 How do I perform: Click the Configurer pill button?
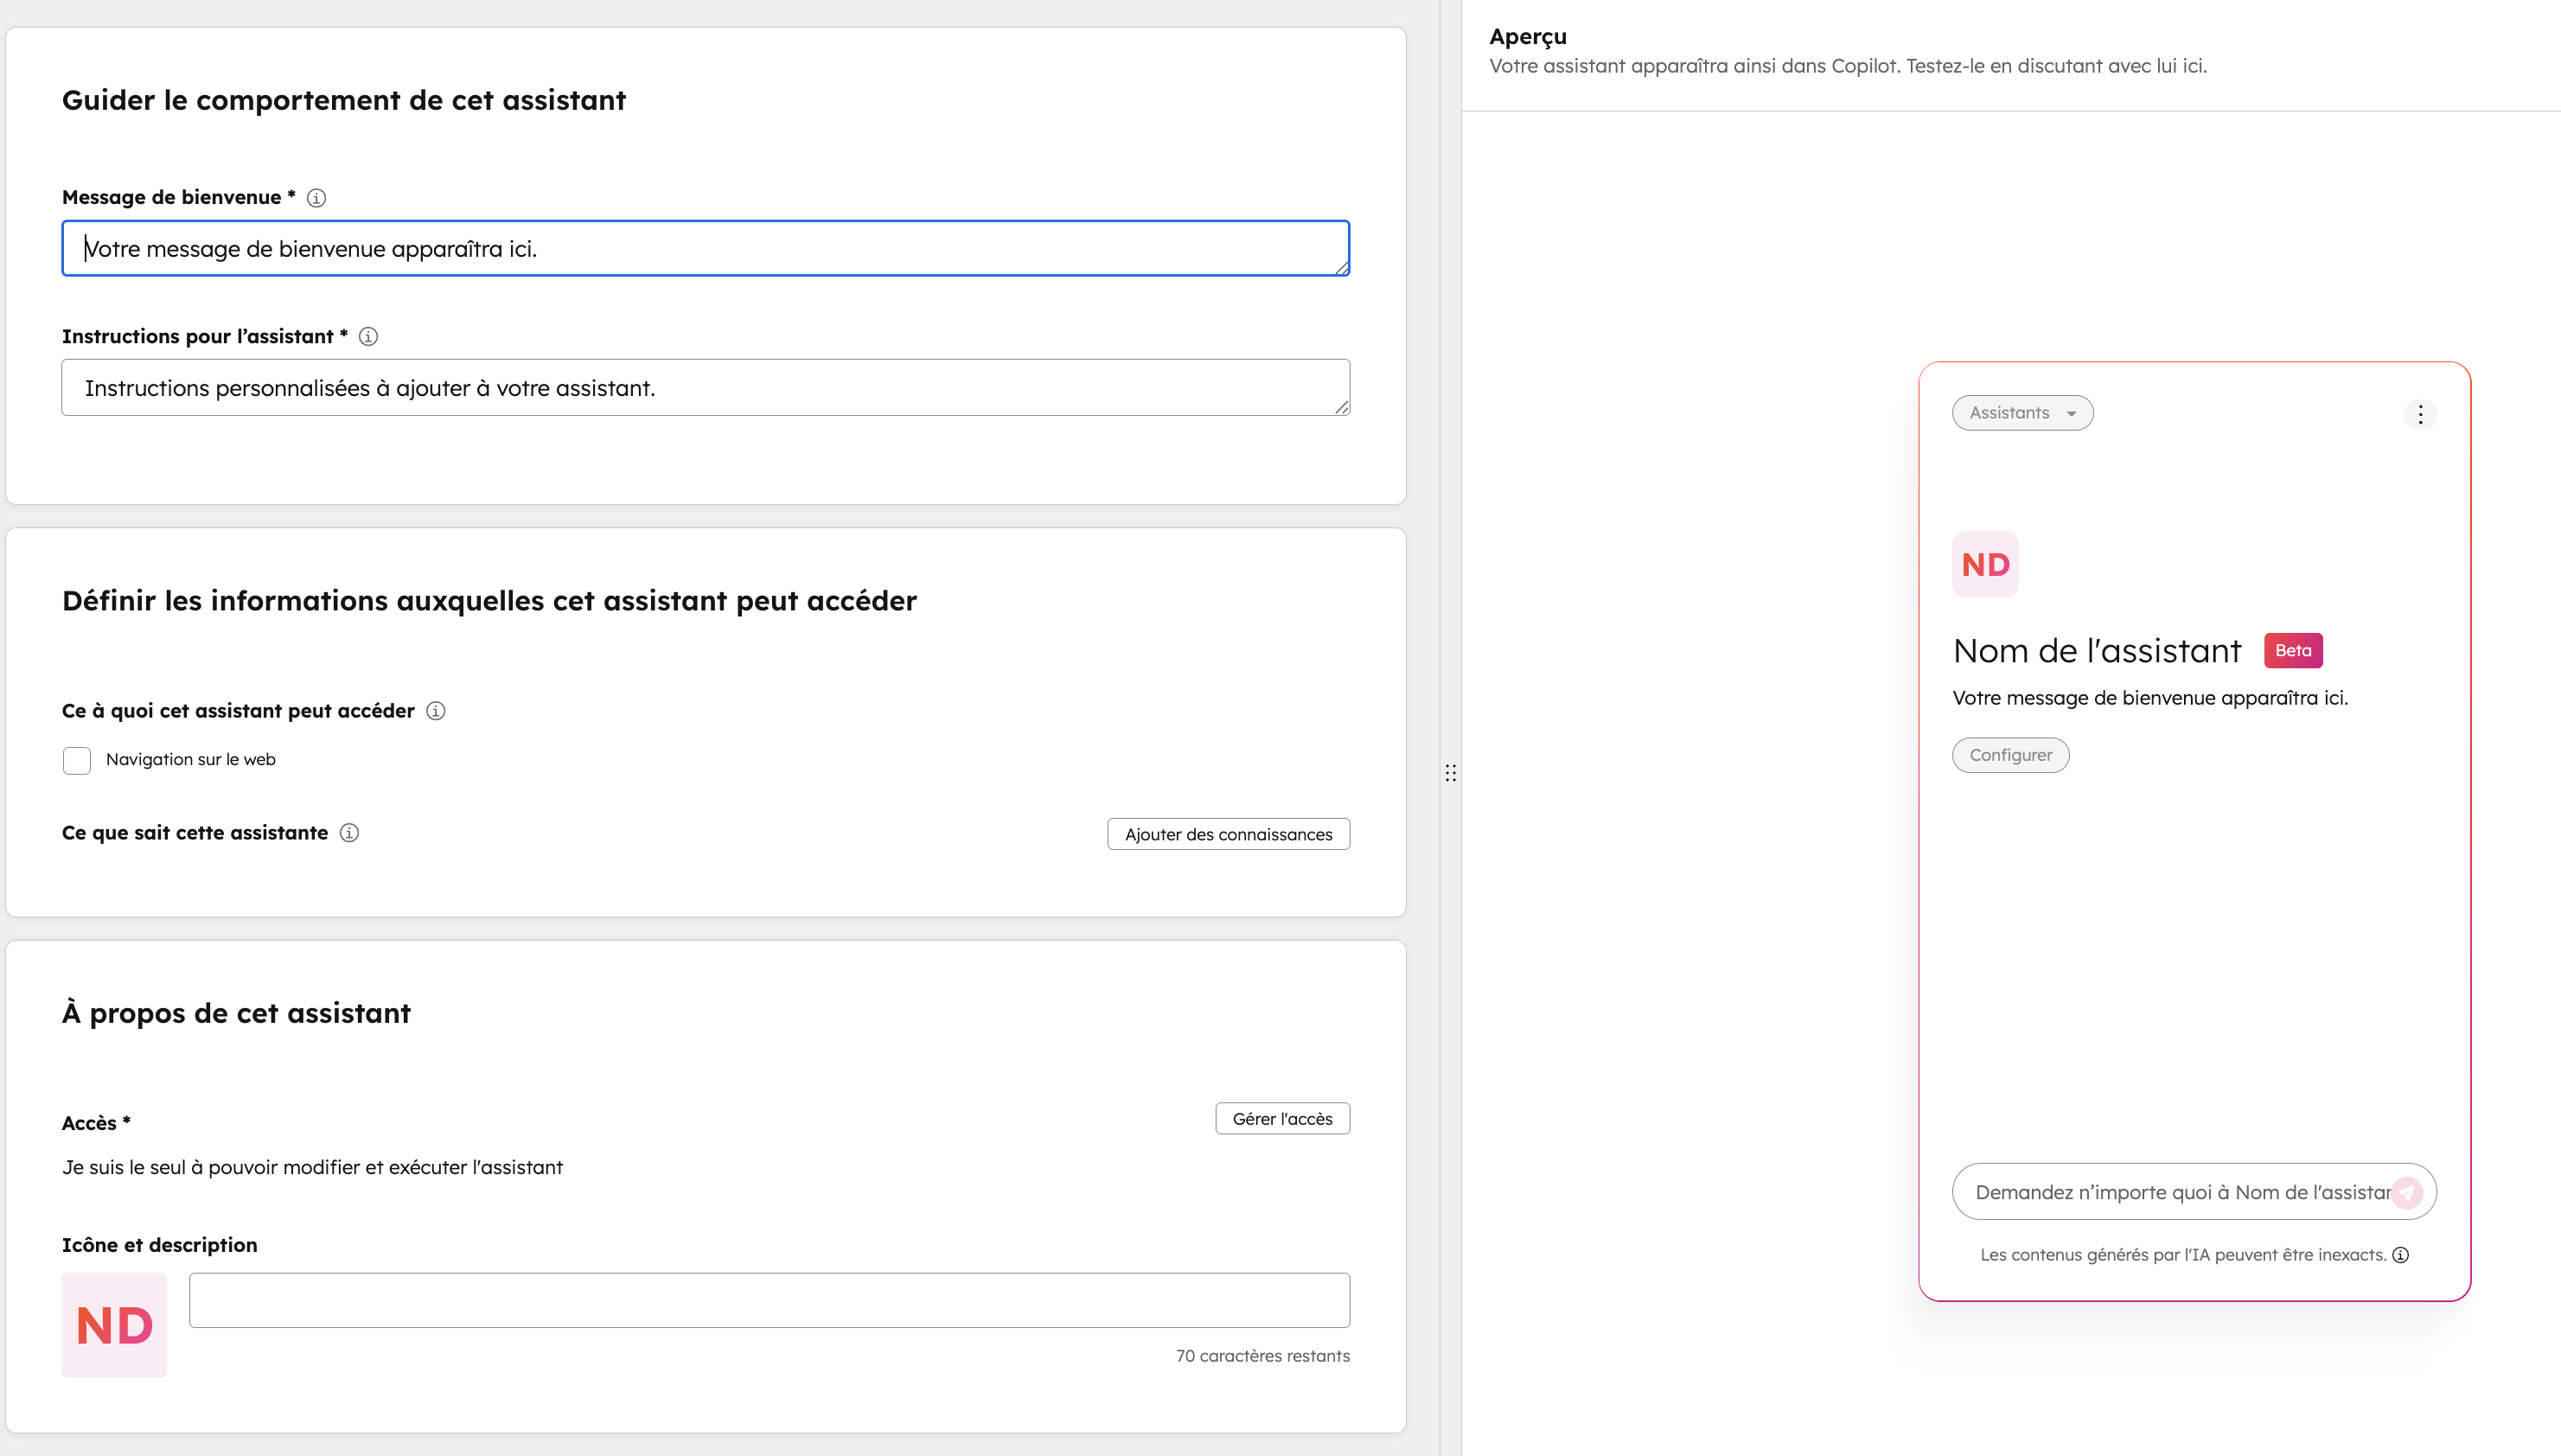pyautogui.click(x=2010, y=755)
